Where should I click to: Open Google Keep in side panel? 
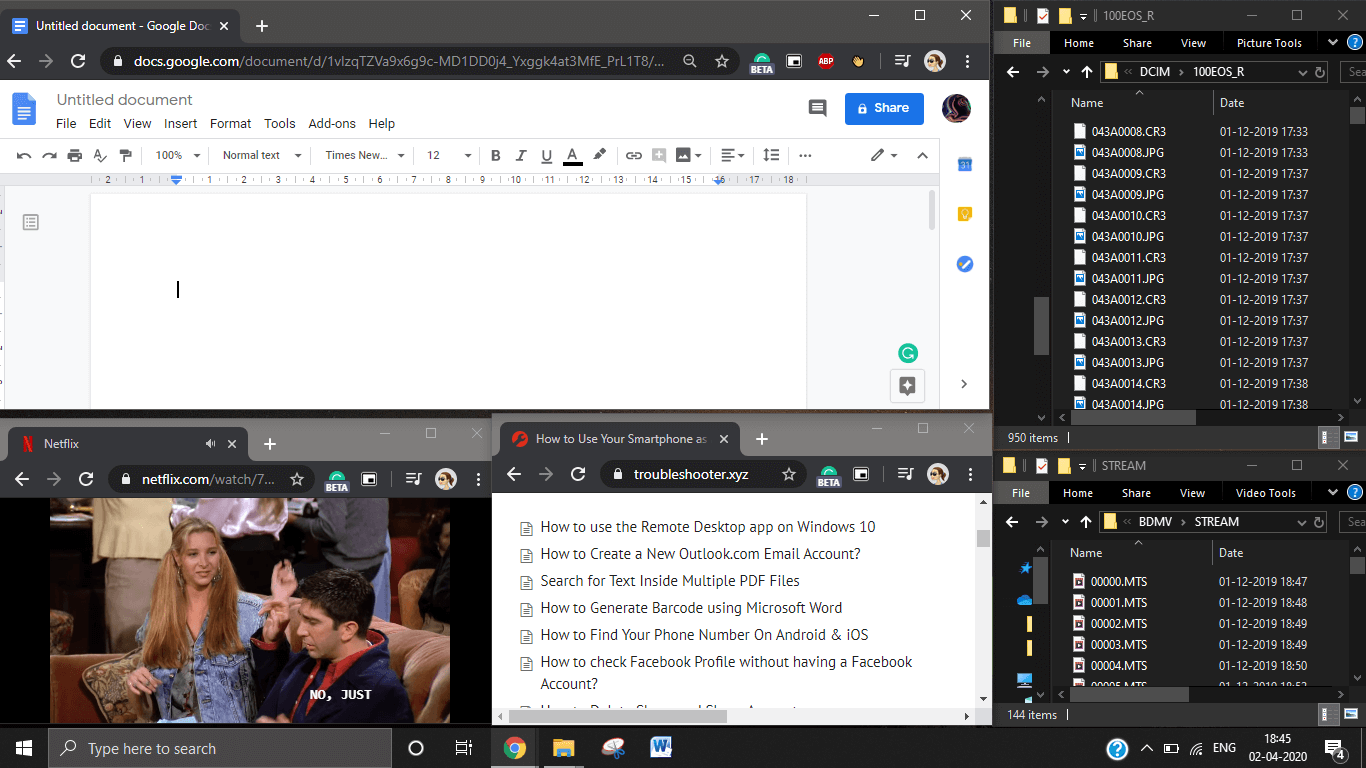(x=964, y=214)
